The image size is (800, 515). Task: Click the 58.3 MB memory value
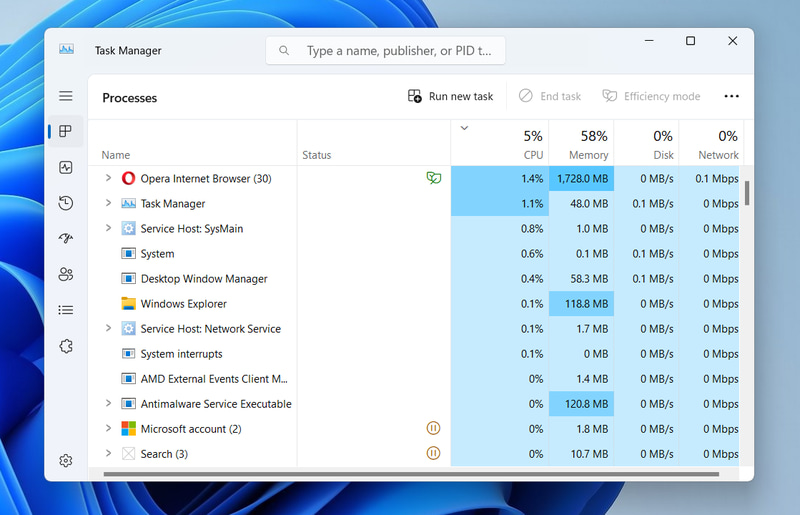[x=589, y=279]
